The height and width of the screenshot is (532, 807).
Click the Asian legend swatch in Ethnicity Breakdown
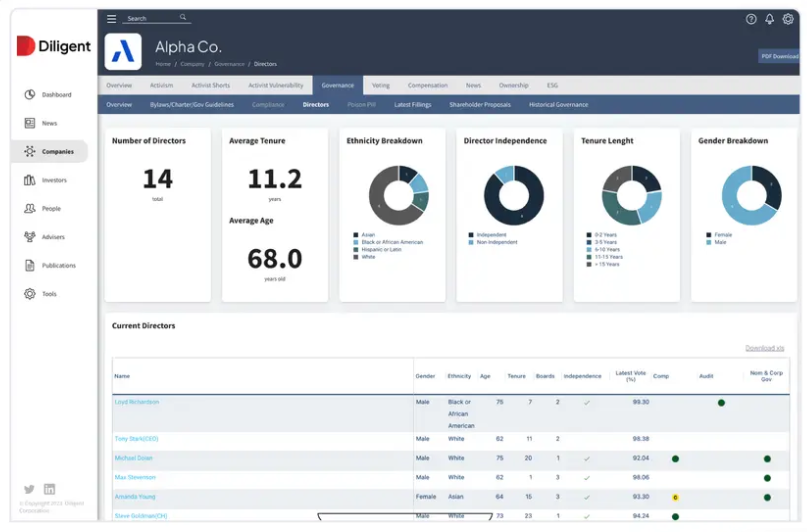coord(355,235)
